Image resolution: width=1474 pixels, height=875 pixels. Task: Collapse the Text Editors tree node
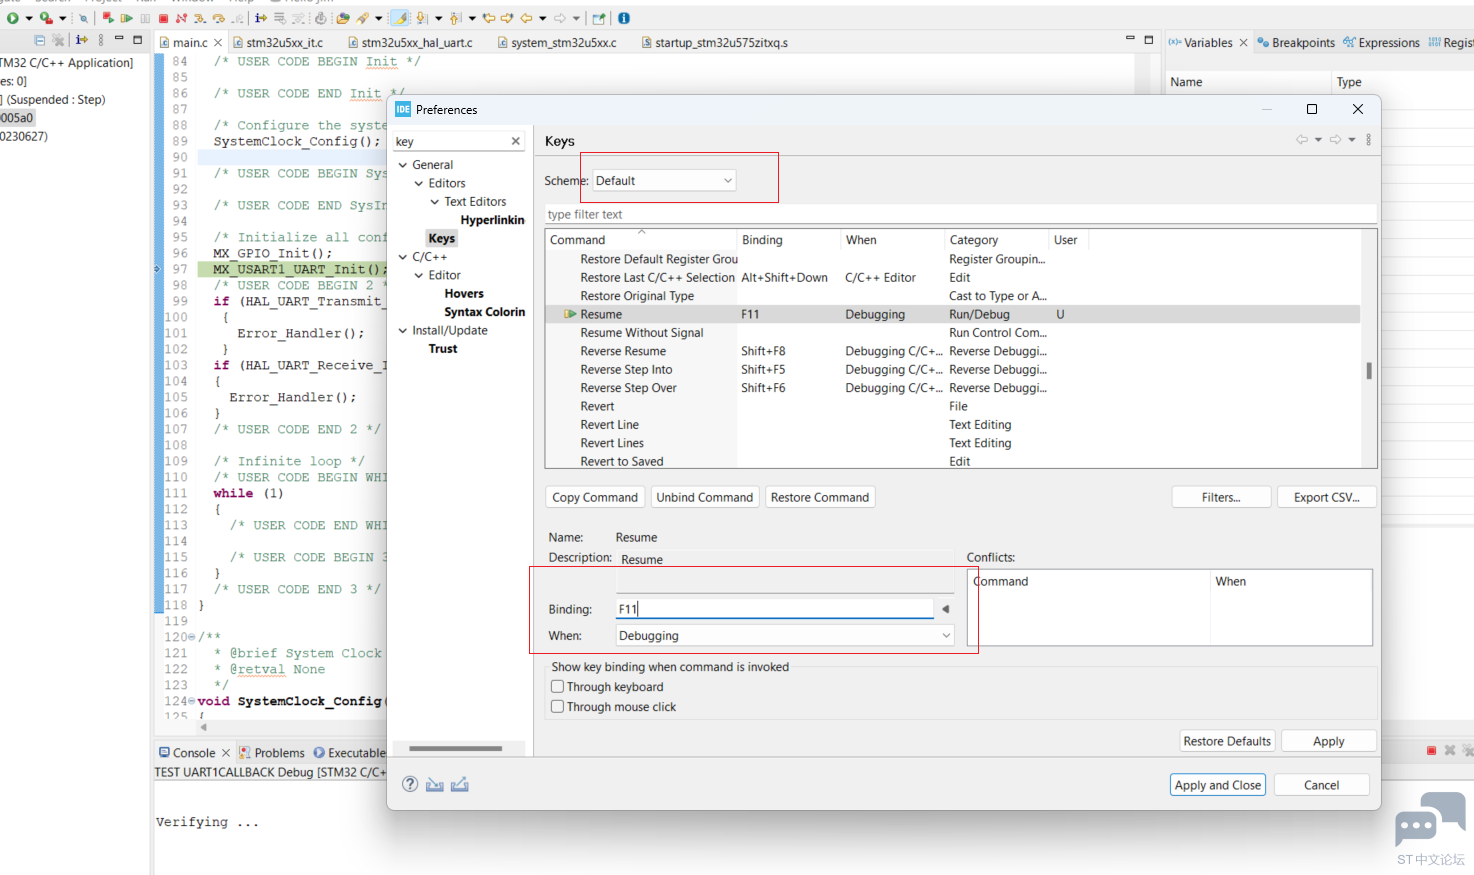pos(435,202)
